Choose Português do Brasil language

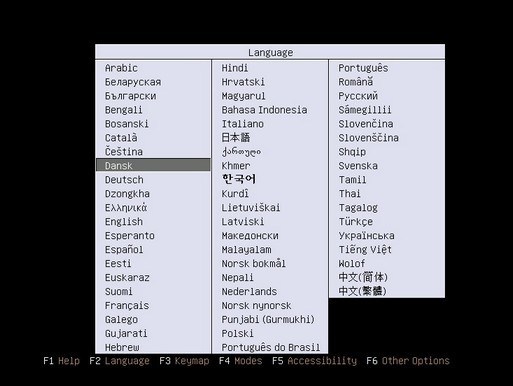tap(271, 347)
